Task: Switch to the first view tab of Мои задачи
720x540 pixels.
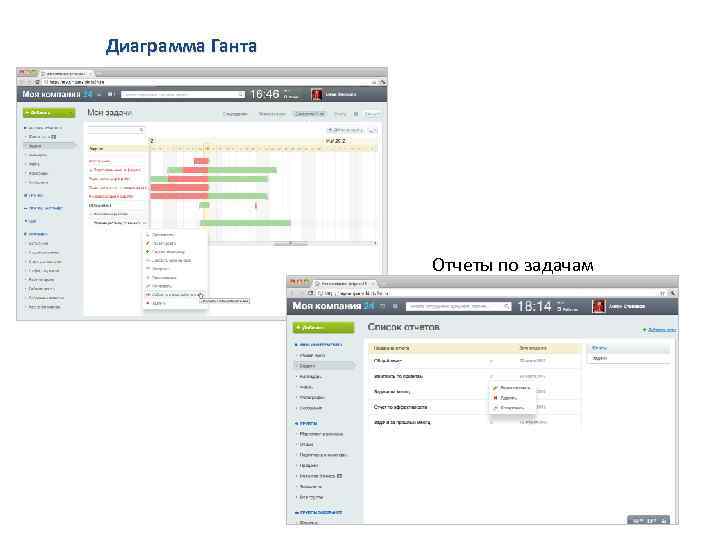Action: point(235,114)
